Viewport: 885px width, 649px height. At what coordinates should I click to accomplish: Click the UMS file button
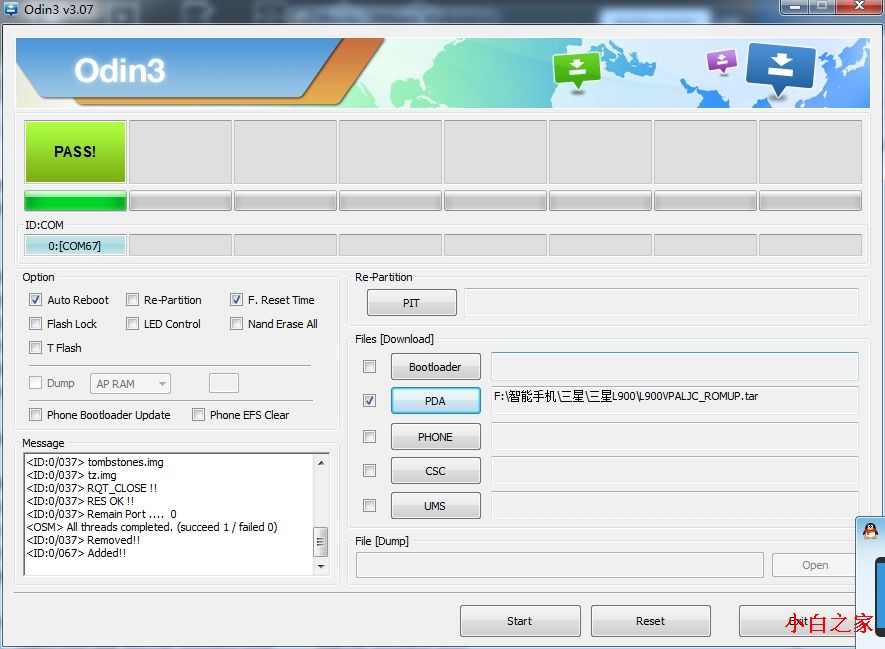coord(435,506)
